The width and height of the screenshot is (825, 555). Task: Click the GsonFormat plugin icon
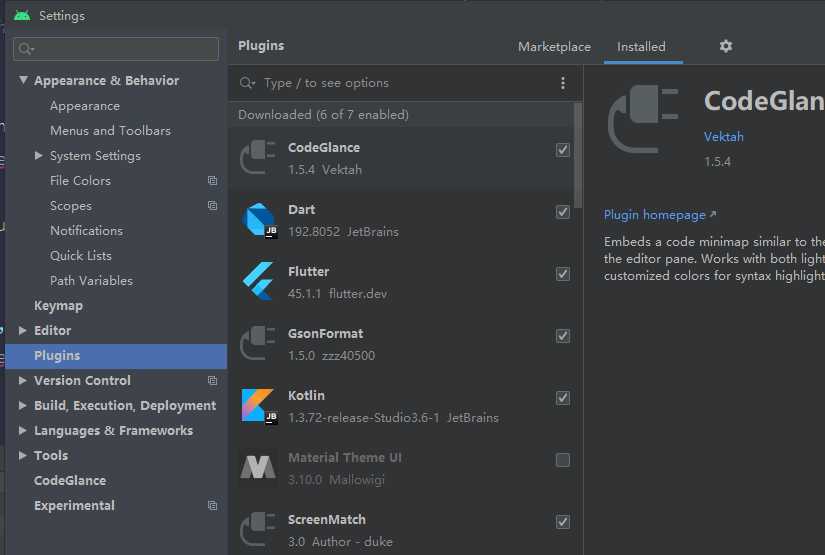click(257, 344)
